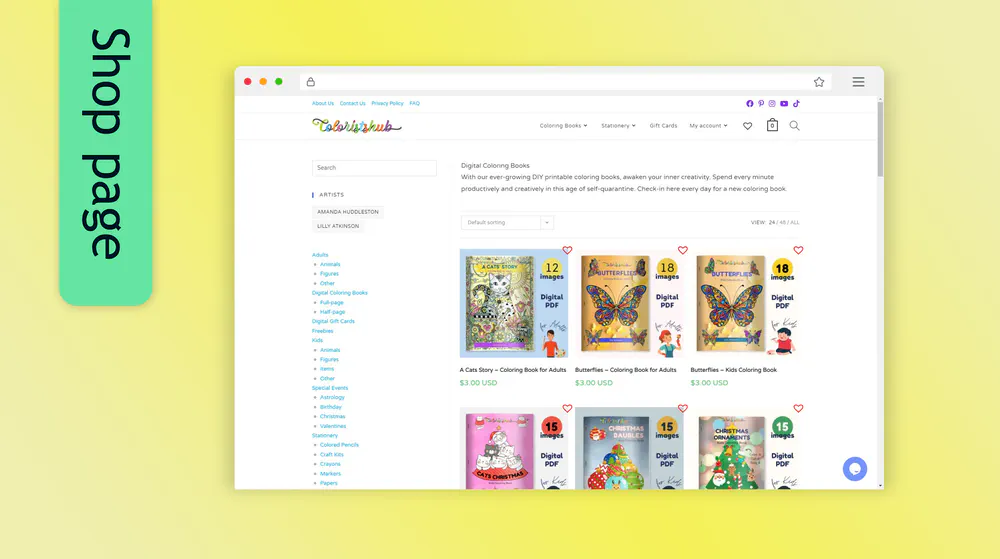This screenshot has height=559, width=1000.
Task: Open Digital Coloring Books category
Action: point(339,293)
